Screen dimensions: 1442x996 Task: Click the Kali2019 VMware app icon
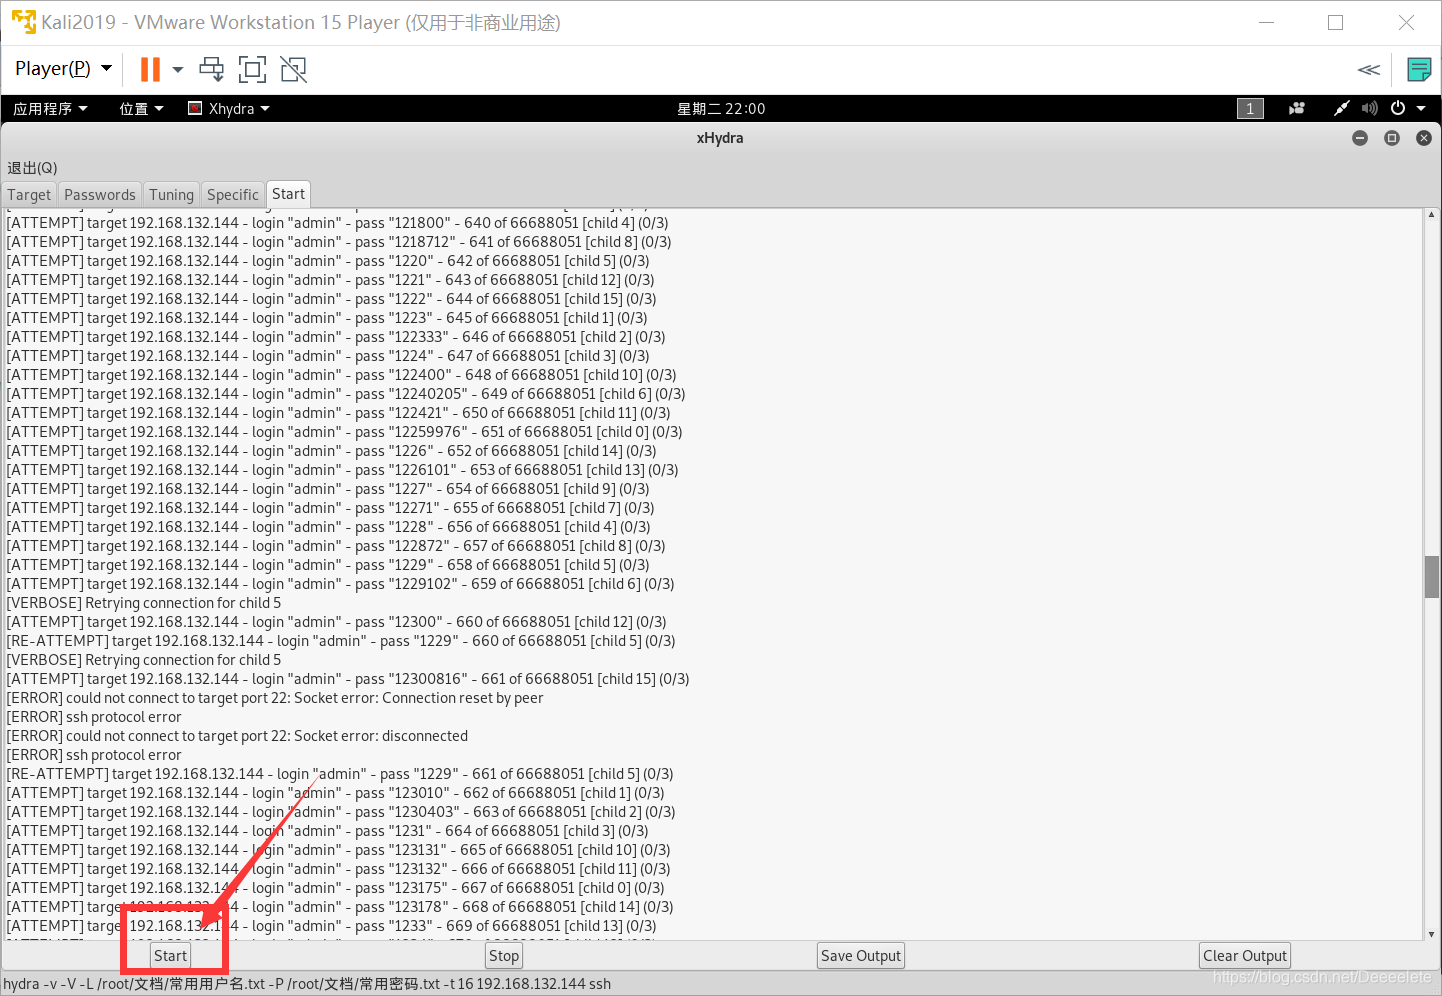tap(23, 22)
